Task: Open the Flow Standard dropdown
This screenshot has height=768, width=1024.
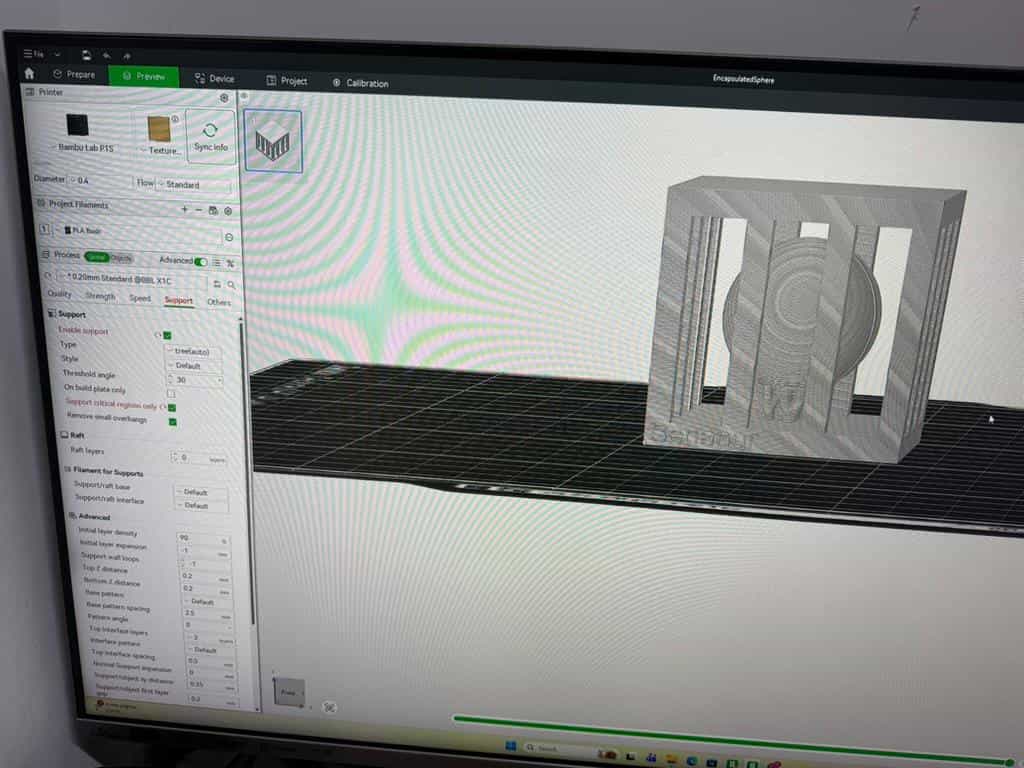Action: [194, 185]
